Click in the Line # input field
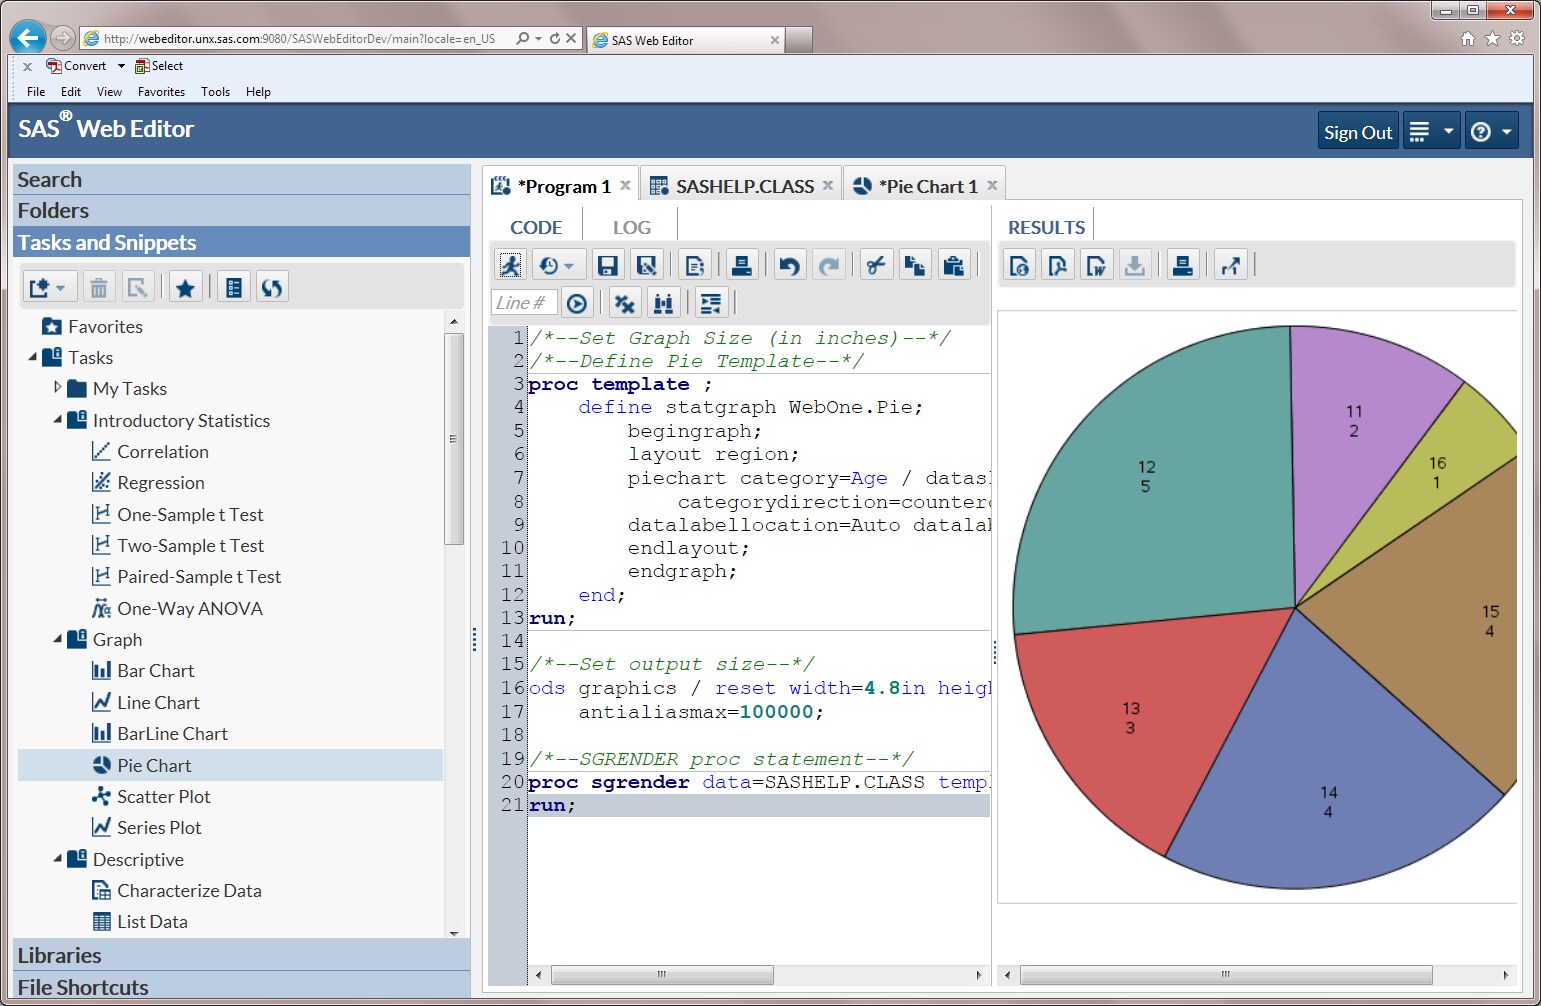1541x1006 pixels. pyautogui.click(x=523, y=301)
